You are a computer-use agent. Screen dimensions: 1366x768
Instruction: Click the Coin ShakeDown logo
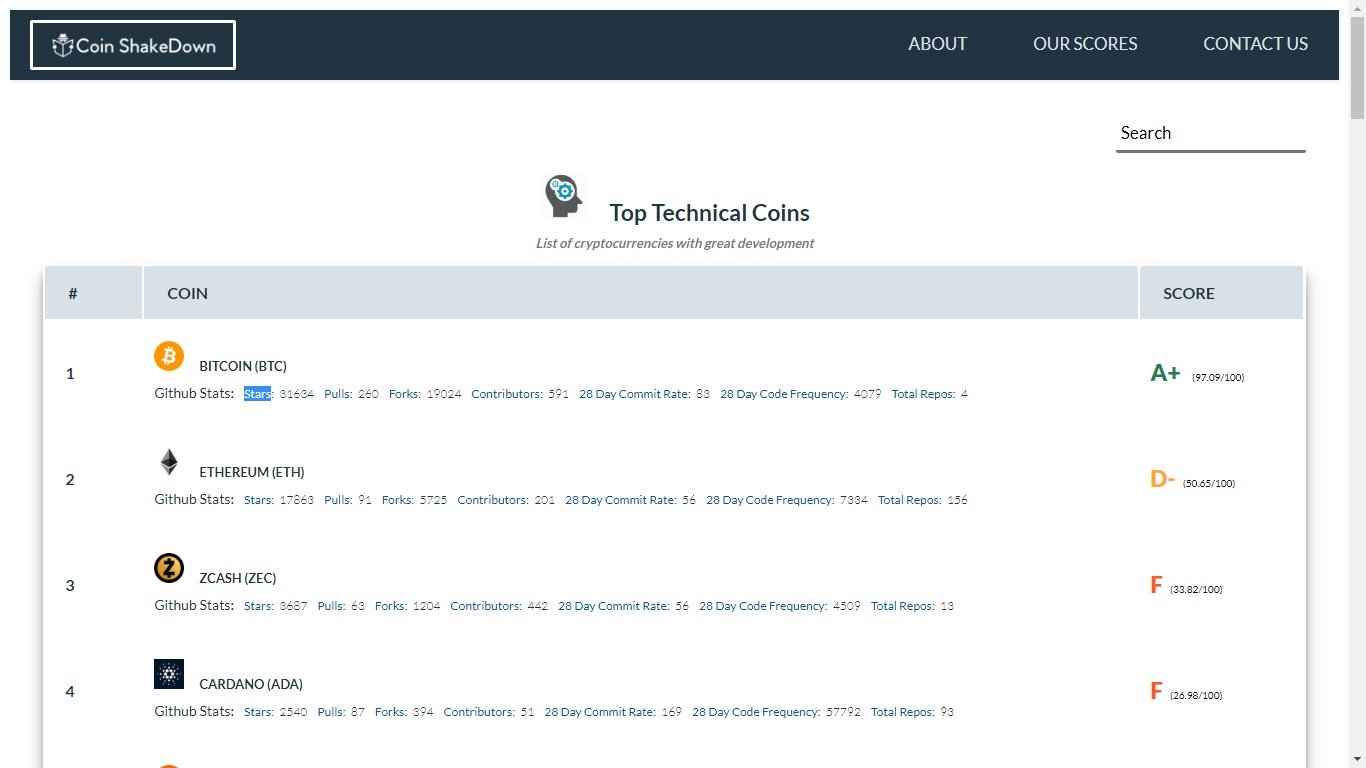pos(133,45)
